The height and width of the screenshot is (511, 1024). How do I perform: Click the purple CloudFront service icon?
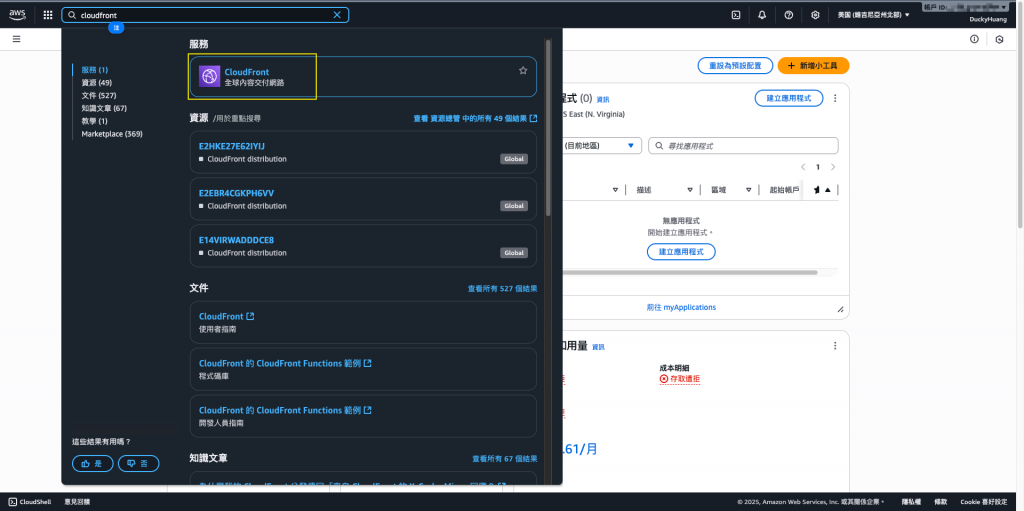click(x=210, y=76)
